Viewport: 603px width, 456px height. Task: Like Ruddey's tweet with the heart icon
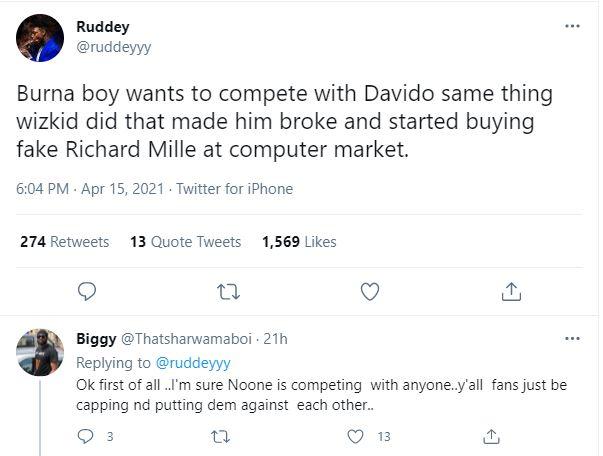pos(370,291)
